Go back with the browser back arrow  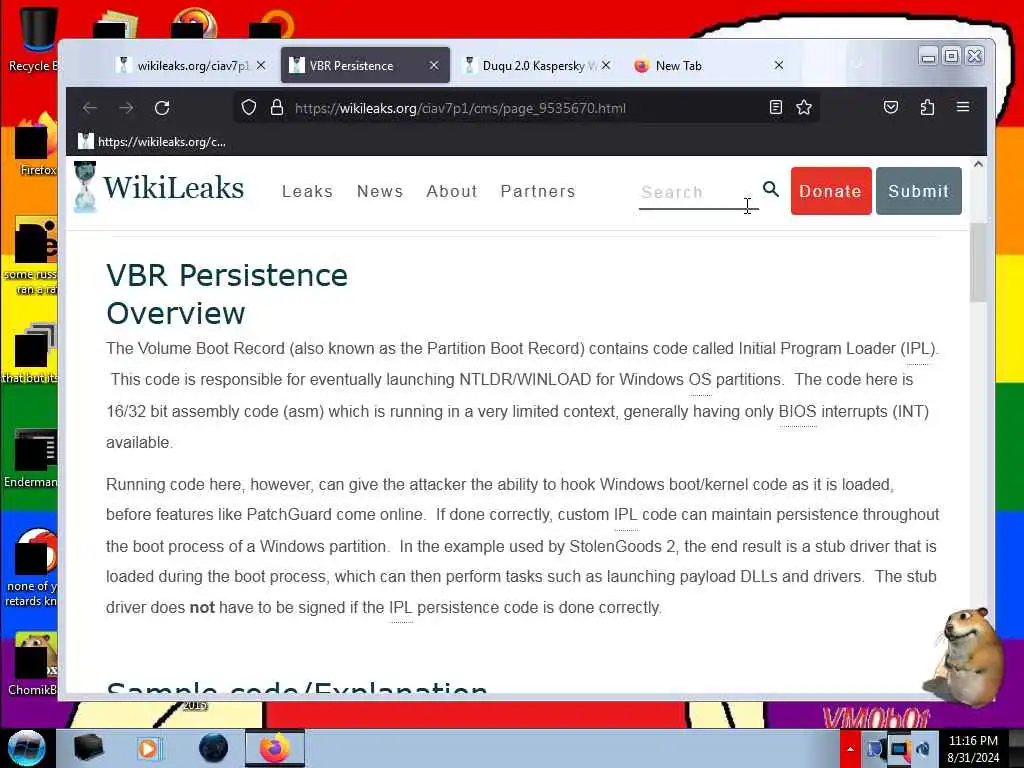click(x=90, y=108)
